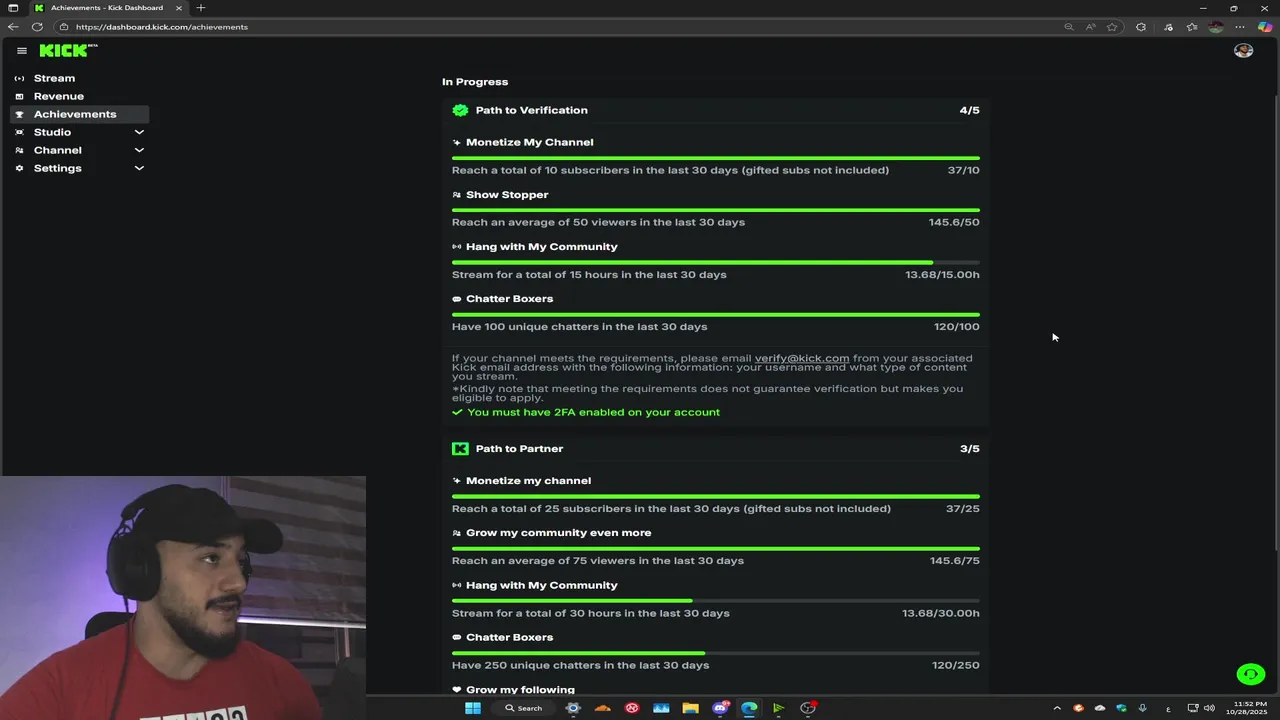Open the browser extensions puzzle icon

click(x=1141, y=27)
